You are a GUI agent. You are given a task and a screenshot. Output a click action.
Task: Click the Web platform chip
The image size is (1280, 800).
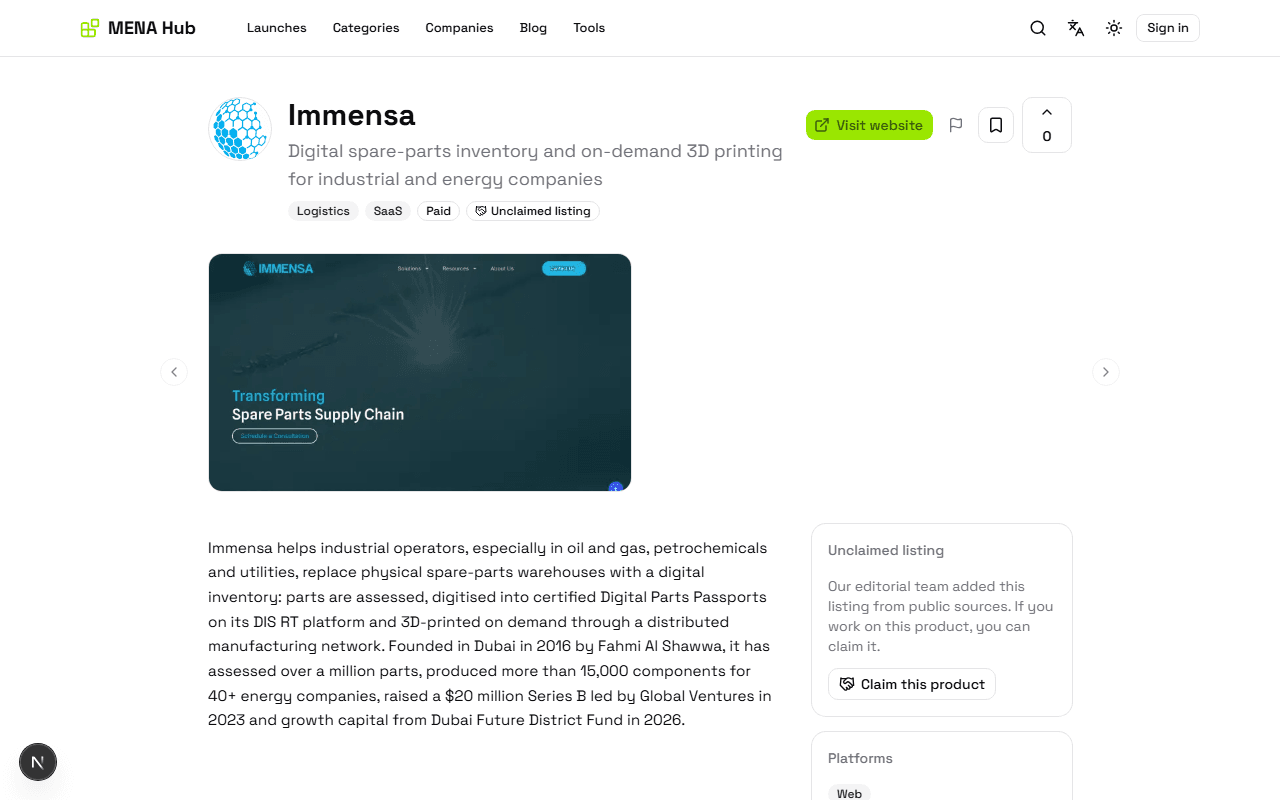[x=849, y=793]
